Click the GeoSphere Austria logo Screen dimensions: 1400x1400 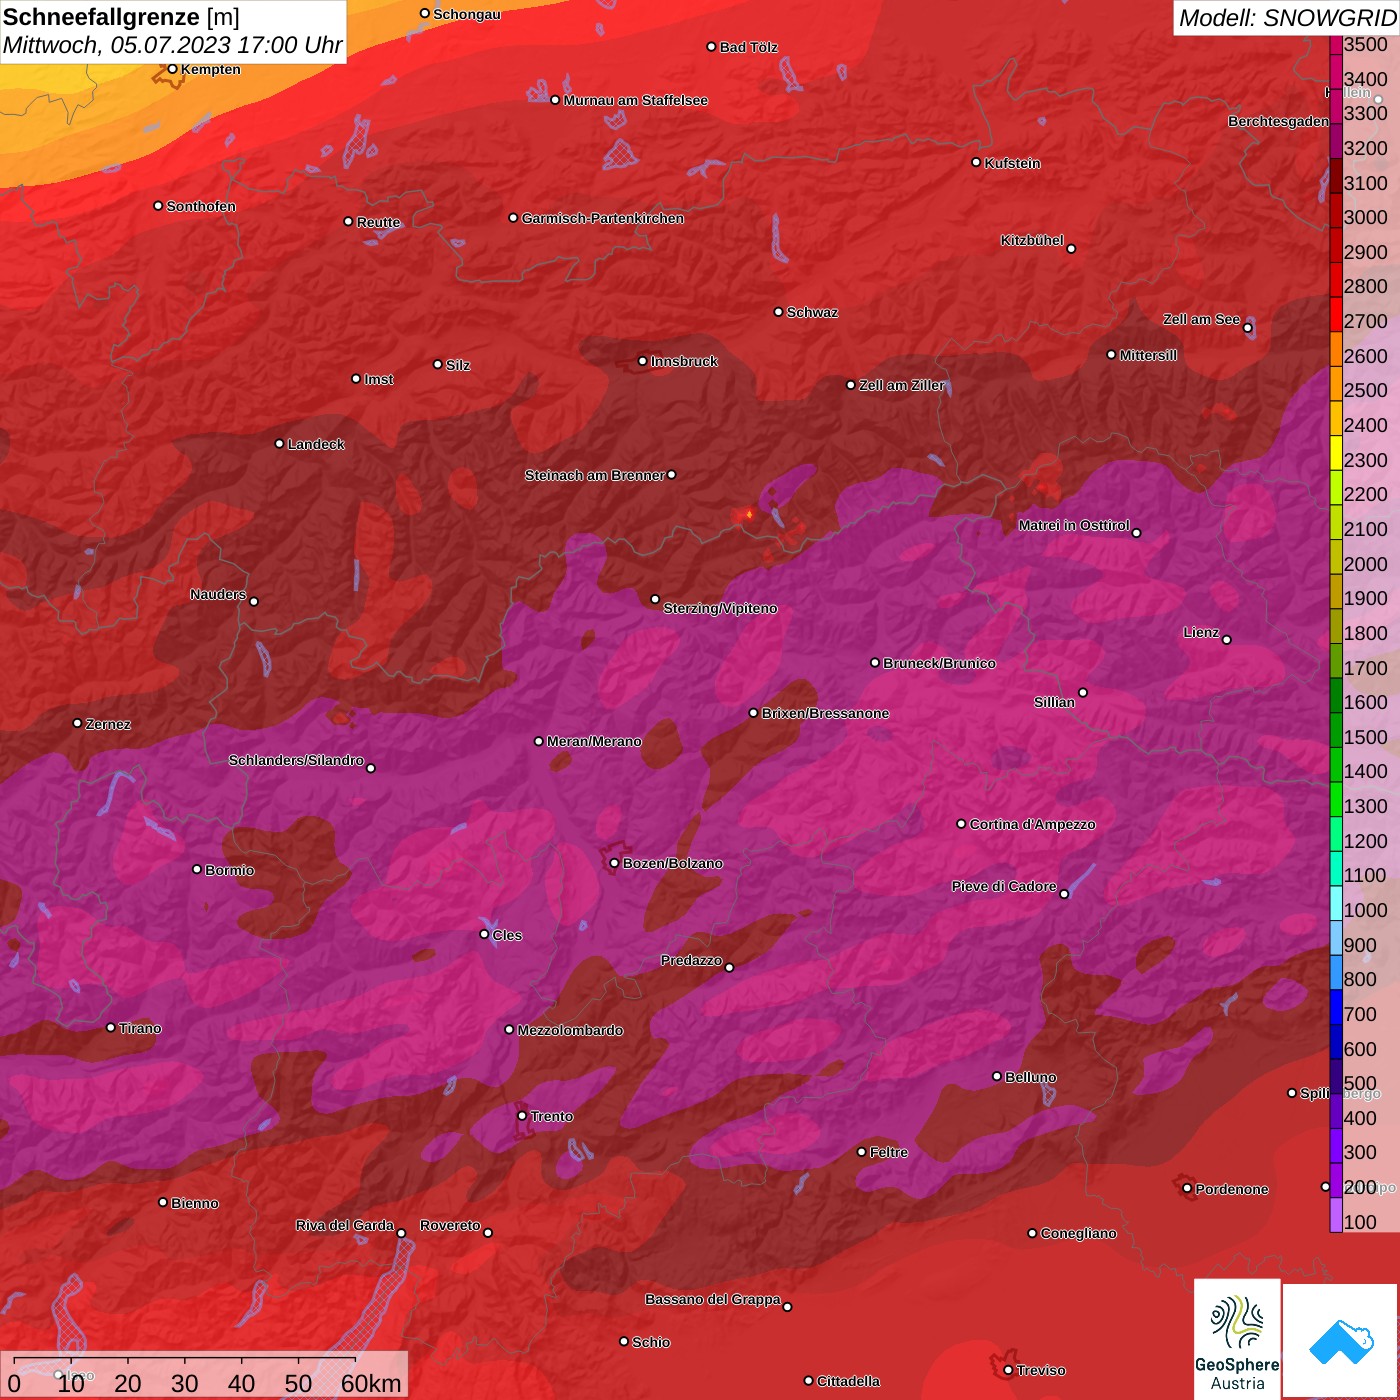pyautogui.click(x=1237, y=1340)
